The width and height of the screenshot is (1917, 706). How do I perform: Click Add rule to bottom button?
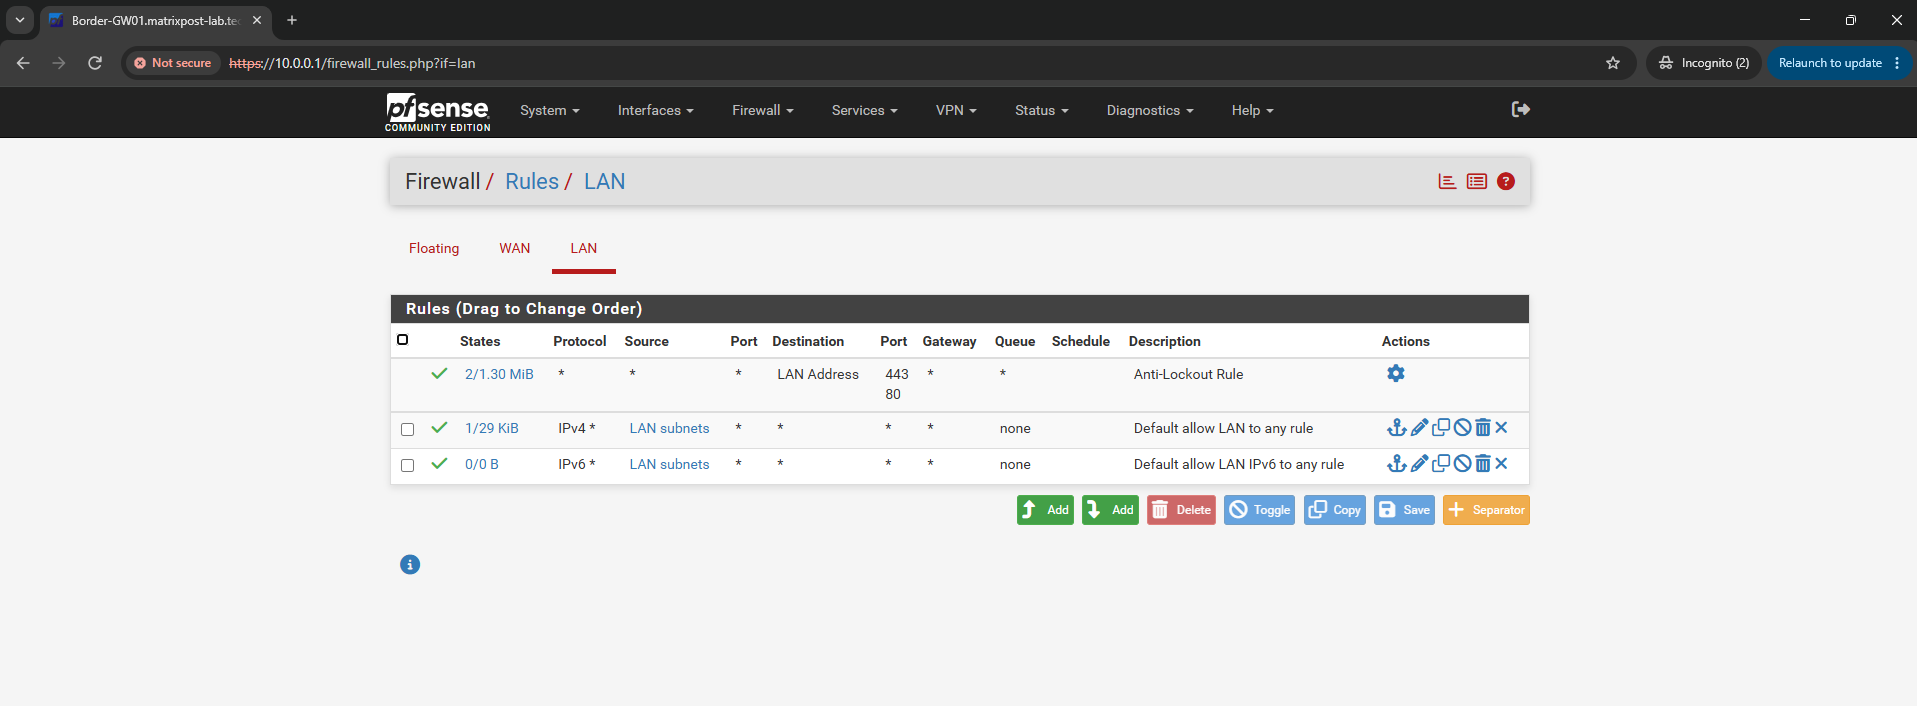click(x=1110, y=510)
